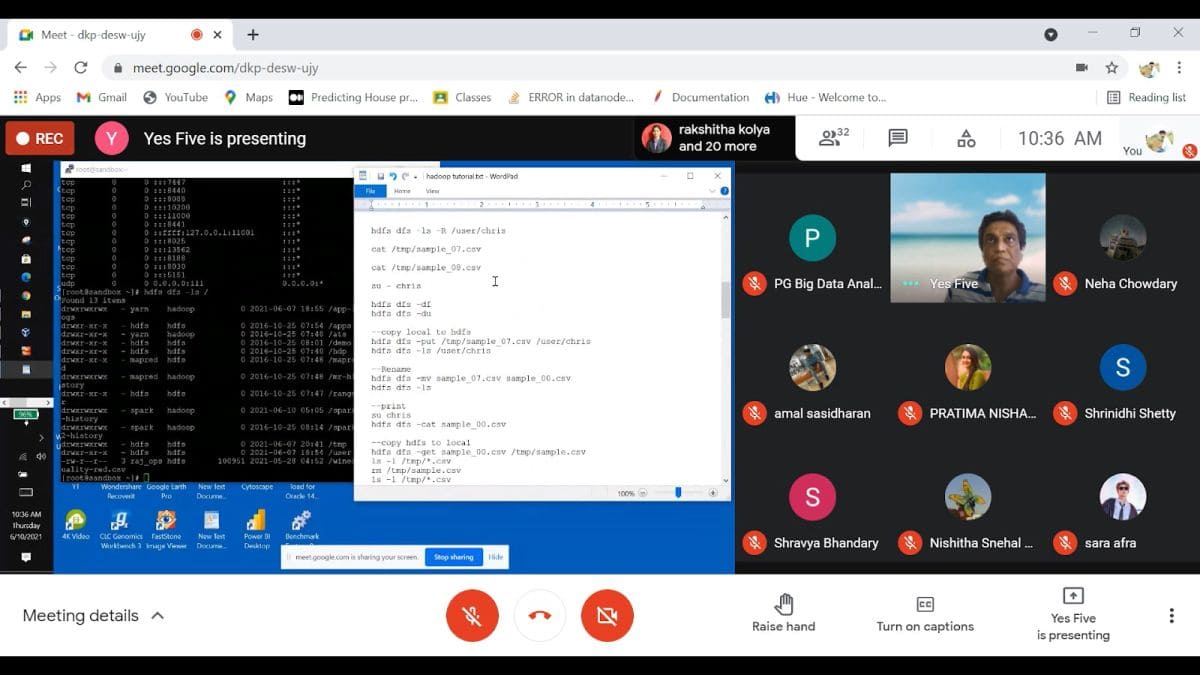Click the WordPad zoom slider
This screenshot has height=675, width=1200.
click(x=678, y=493)
